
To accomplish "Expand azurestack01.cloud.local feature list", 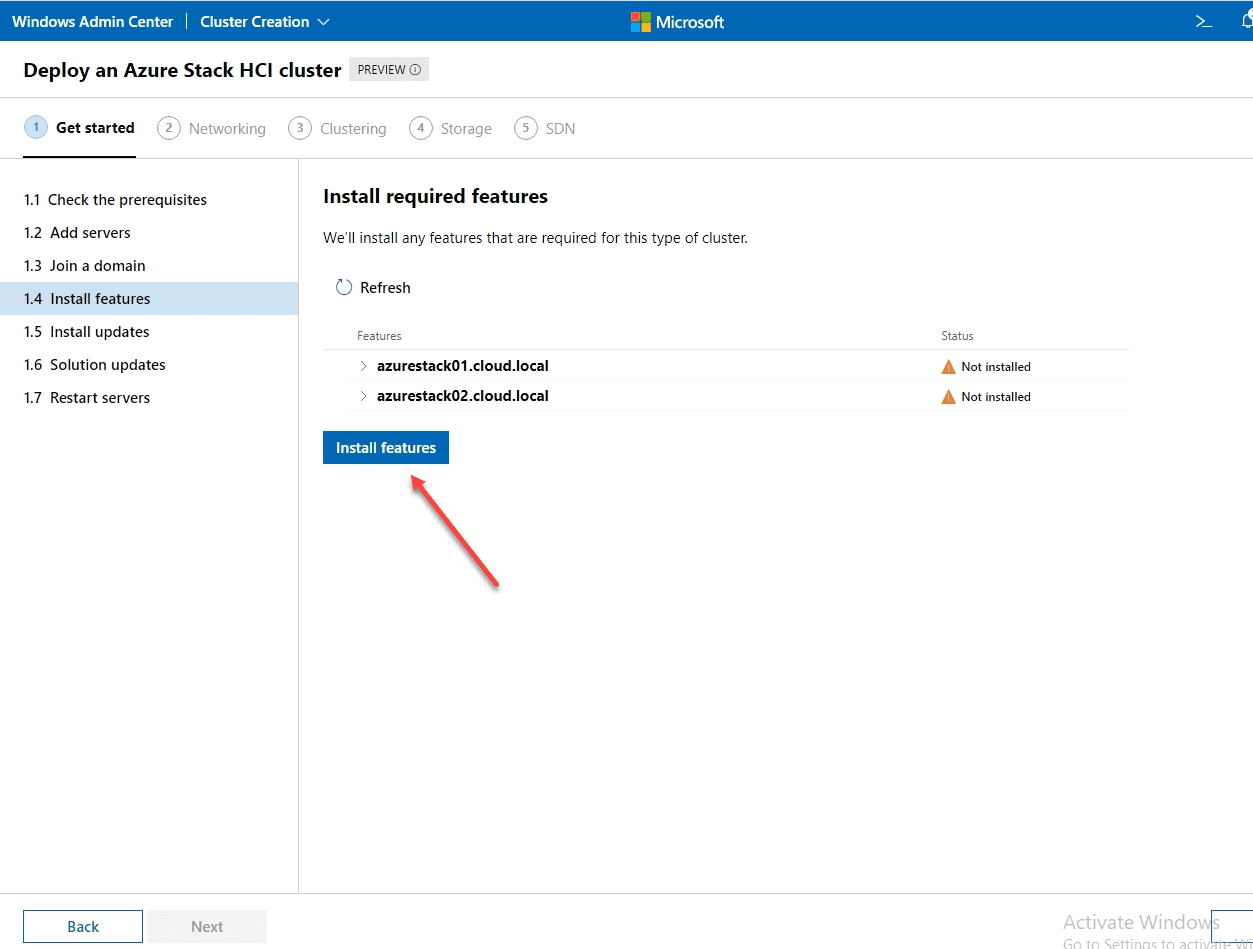I will point(363,366).
